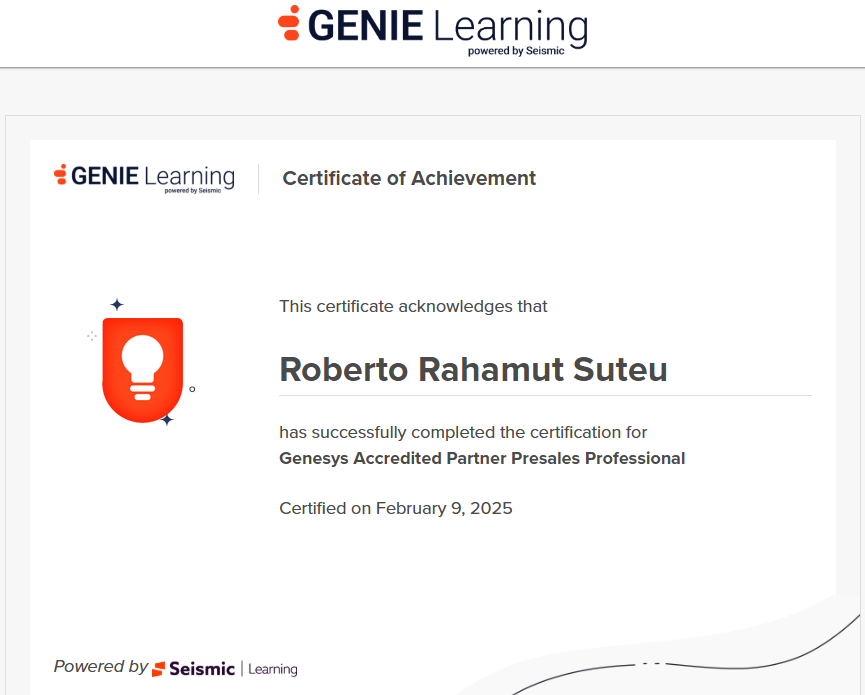Click the 'Powered by' footer text
865x695 pixels.
point(101,666)
